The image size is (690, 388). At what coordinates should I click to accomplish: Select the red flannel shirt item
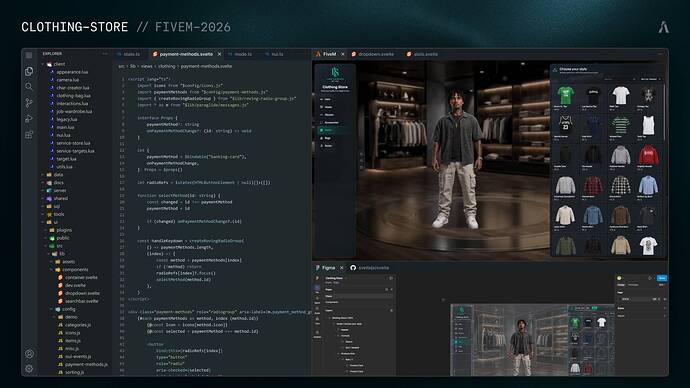tap(593, 186)
